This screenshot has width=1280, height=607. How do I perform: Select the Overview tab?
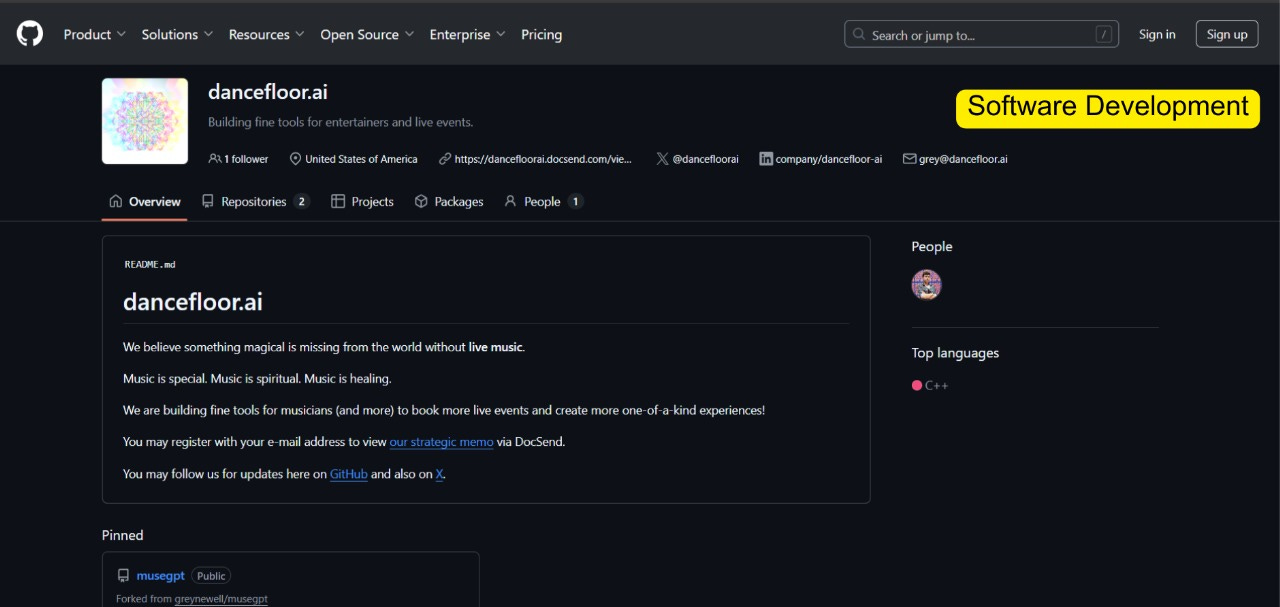pos(145,201)
